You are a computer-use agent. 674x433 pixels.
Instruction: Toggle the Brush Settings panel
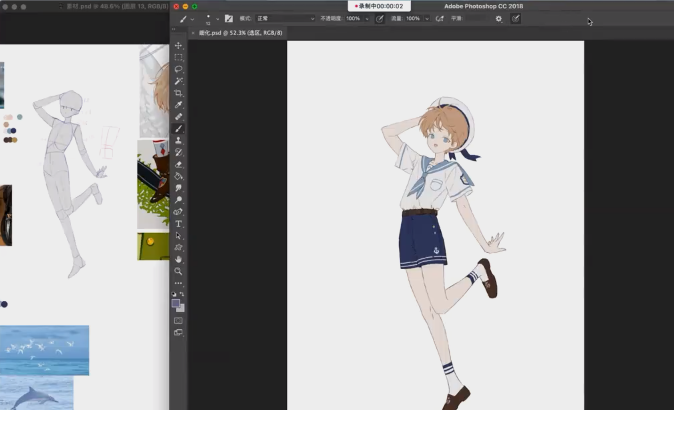click(x=229, y=18)
